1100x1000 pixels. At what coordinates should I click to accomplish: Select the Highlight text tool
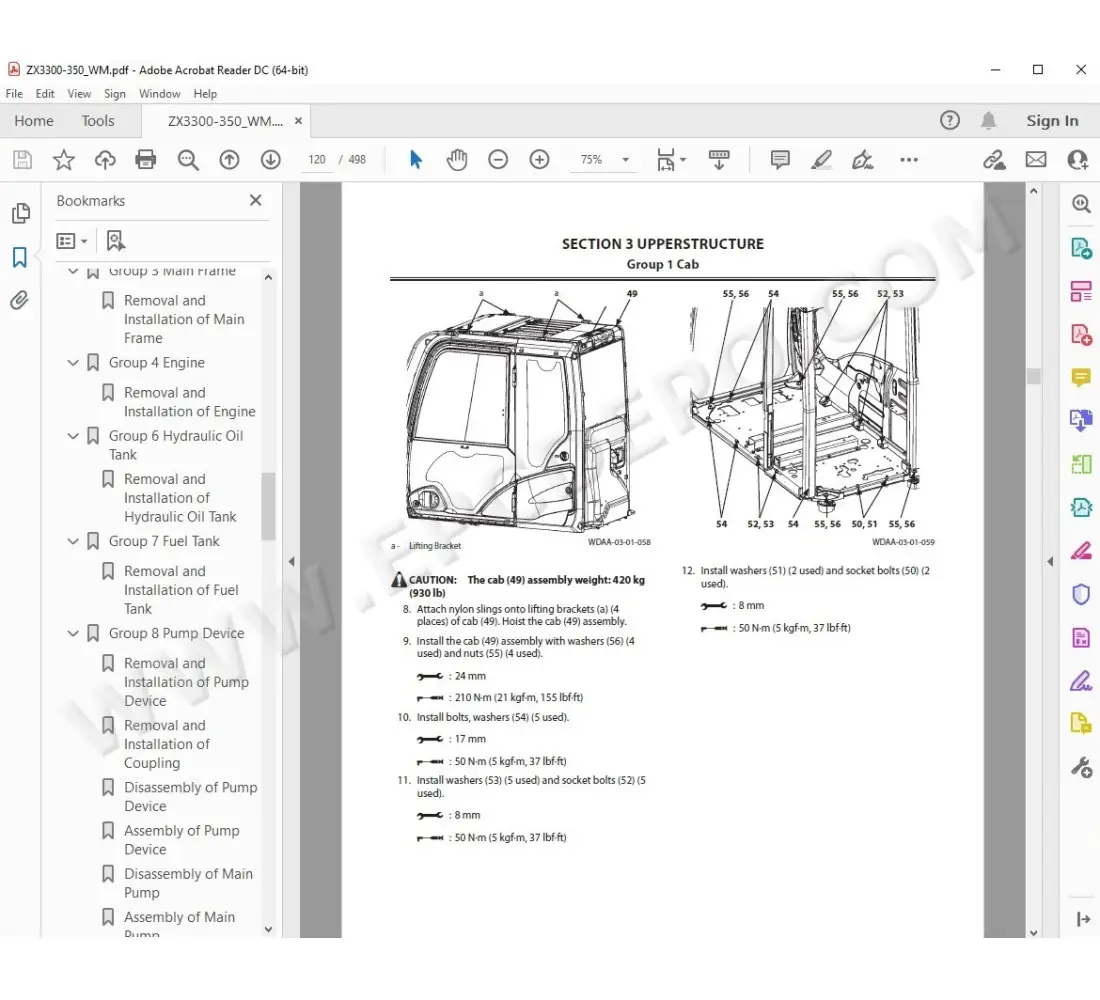821,160
